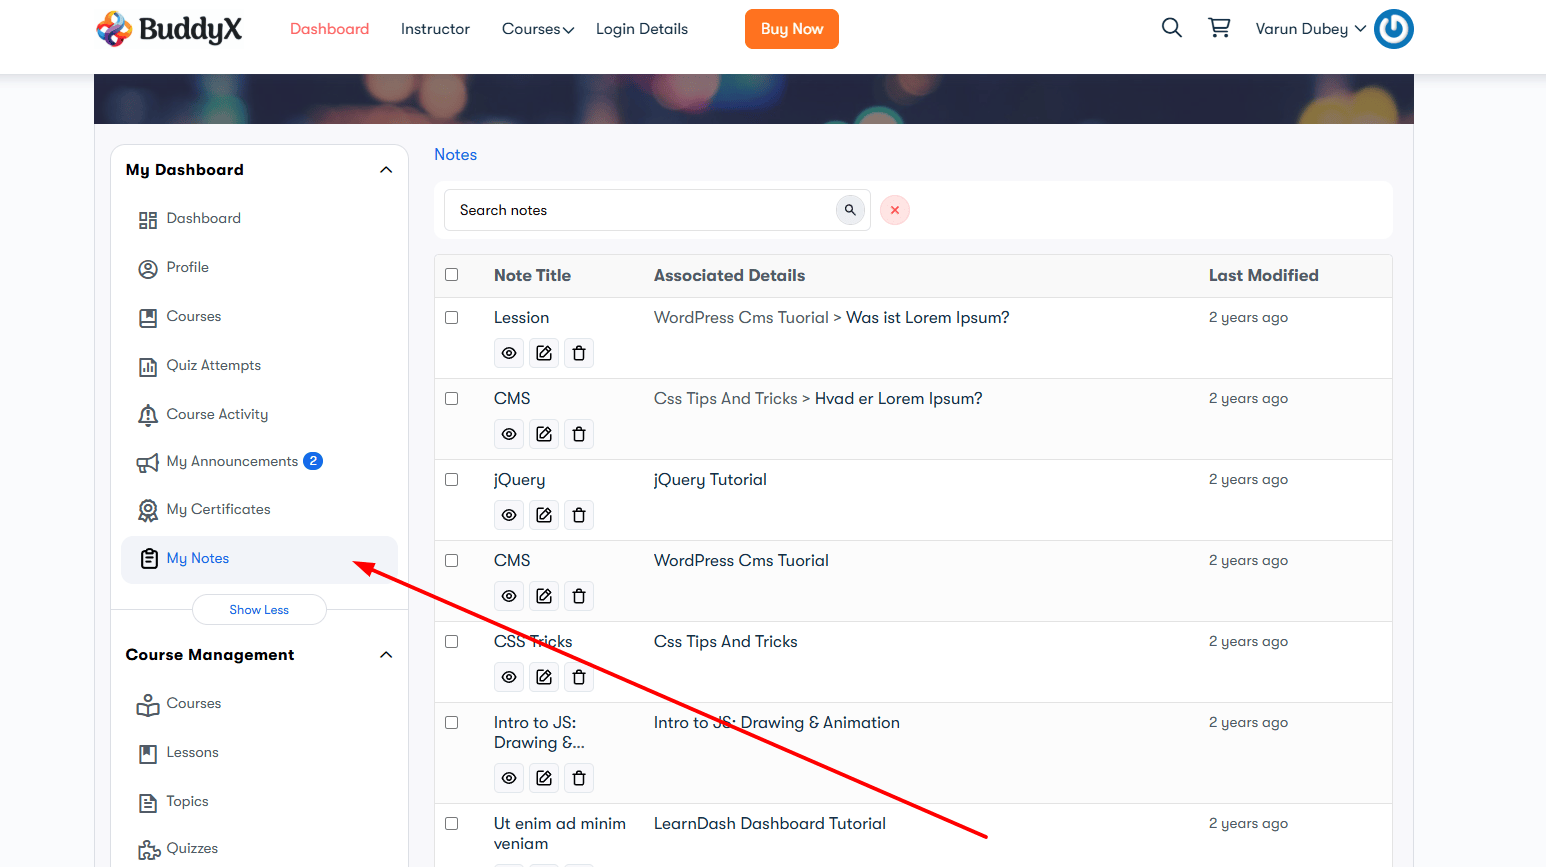Check the box beside the Lession note
The image size is (1546, 867).
(x=452, y=318)
